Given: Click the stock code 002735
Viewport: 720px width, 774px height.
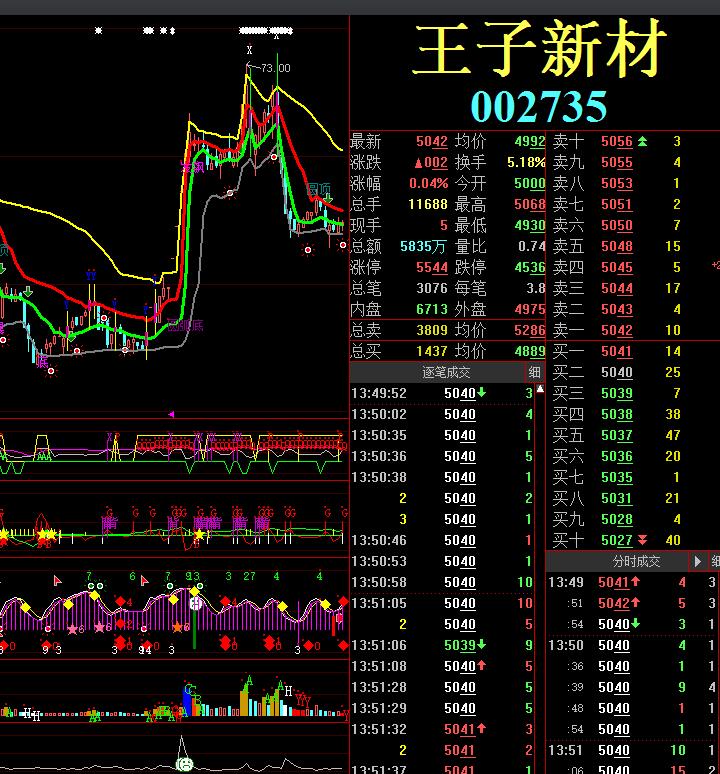Looking at the screenshot, I should click(x=538, y=107).
